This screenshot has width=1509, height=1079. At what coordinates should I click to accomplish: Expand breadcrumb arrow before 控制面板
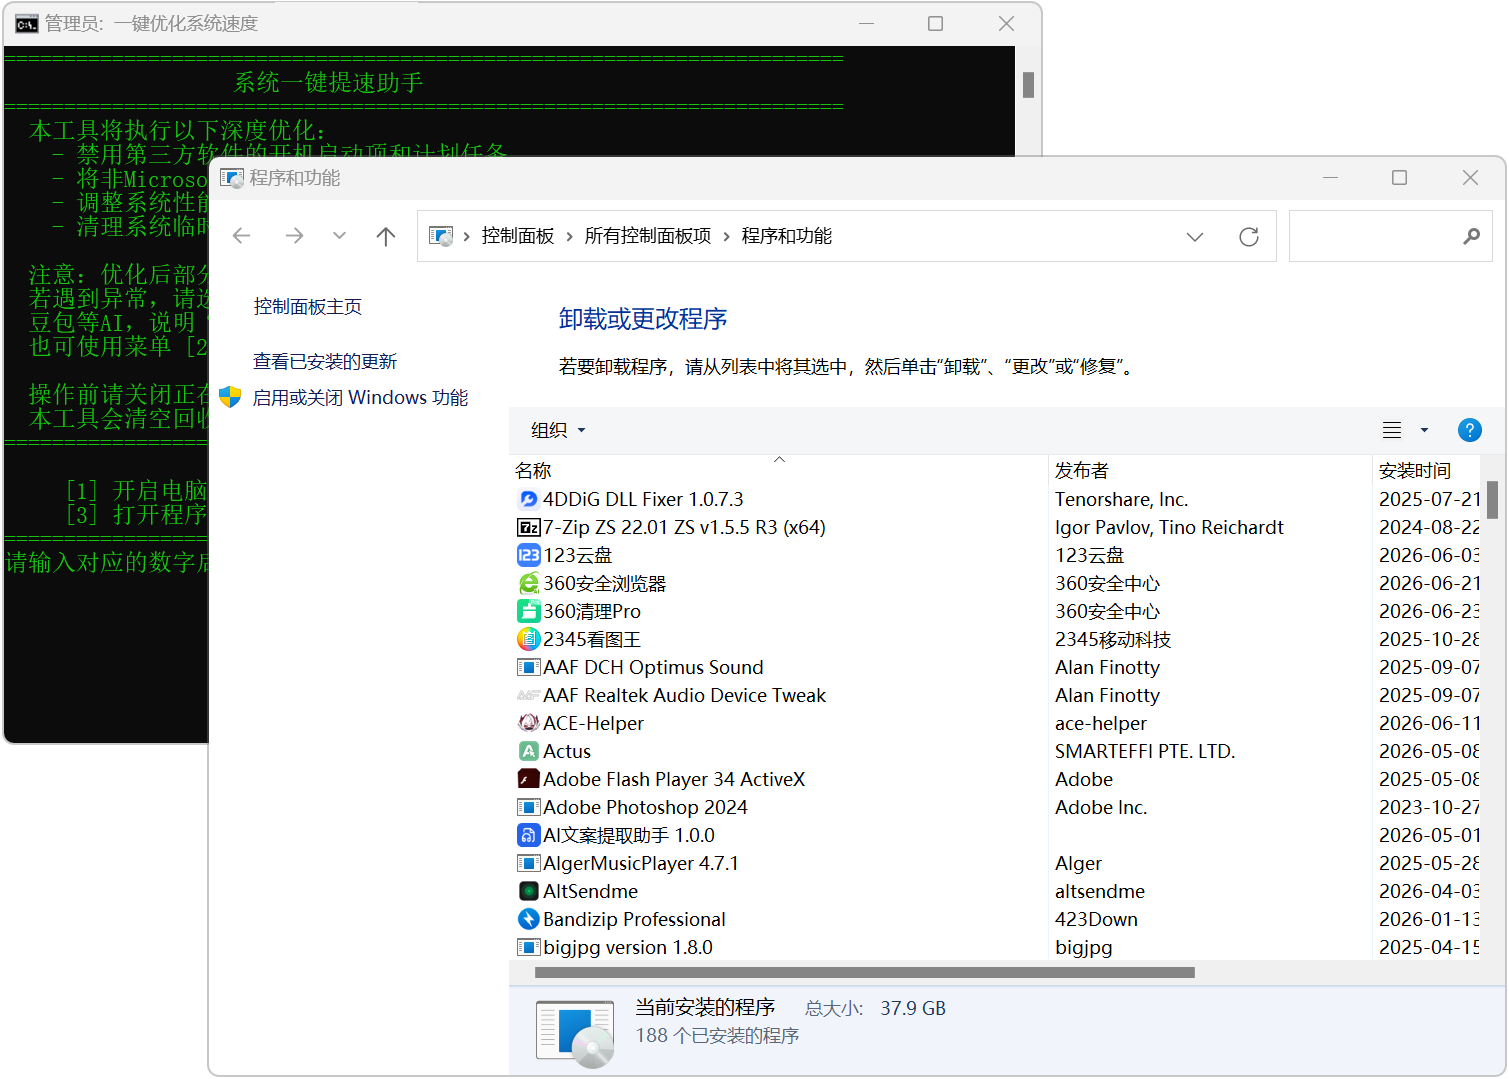pyautogui.click(x=466, y=236)
